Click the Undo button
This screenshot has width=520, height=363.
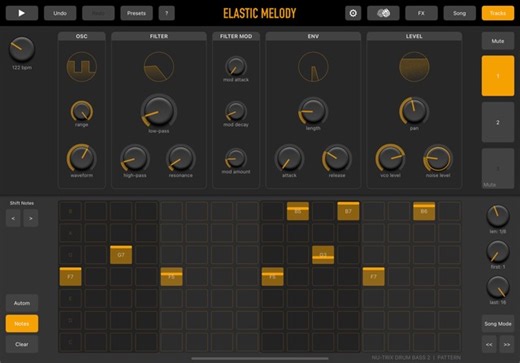tap(60, 13)
